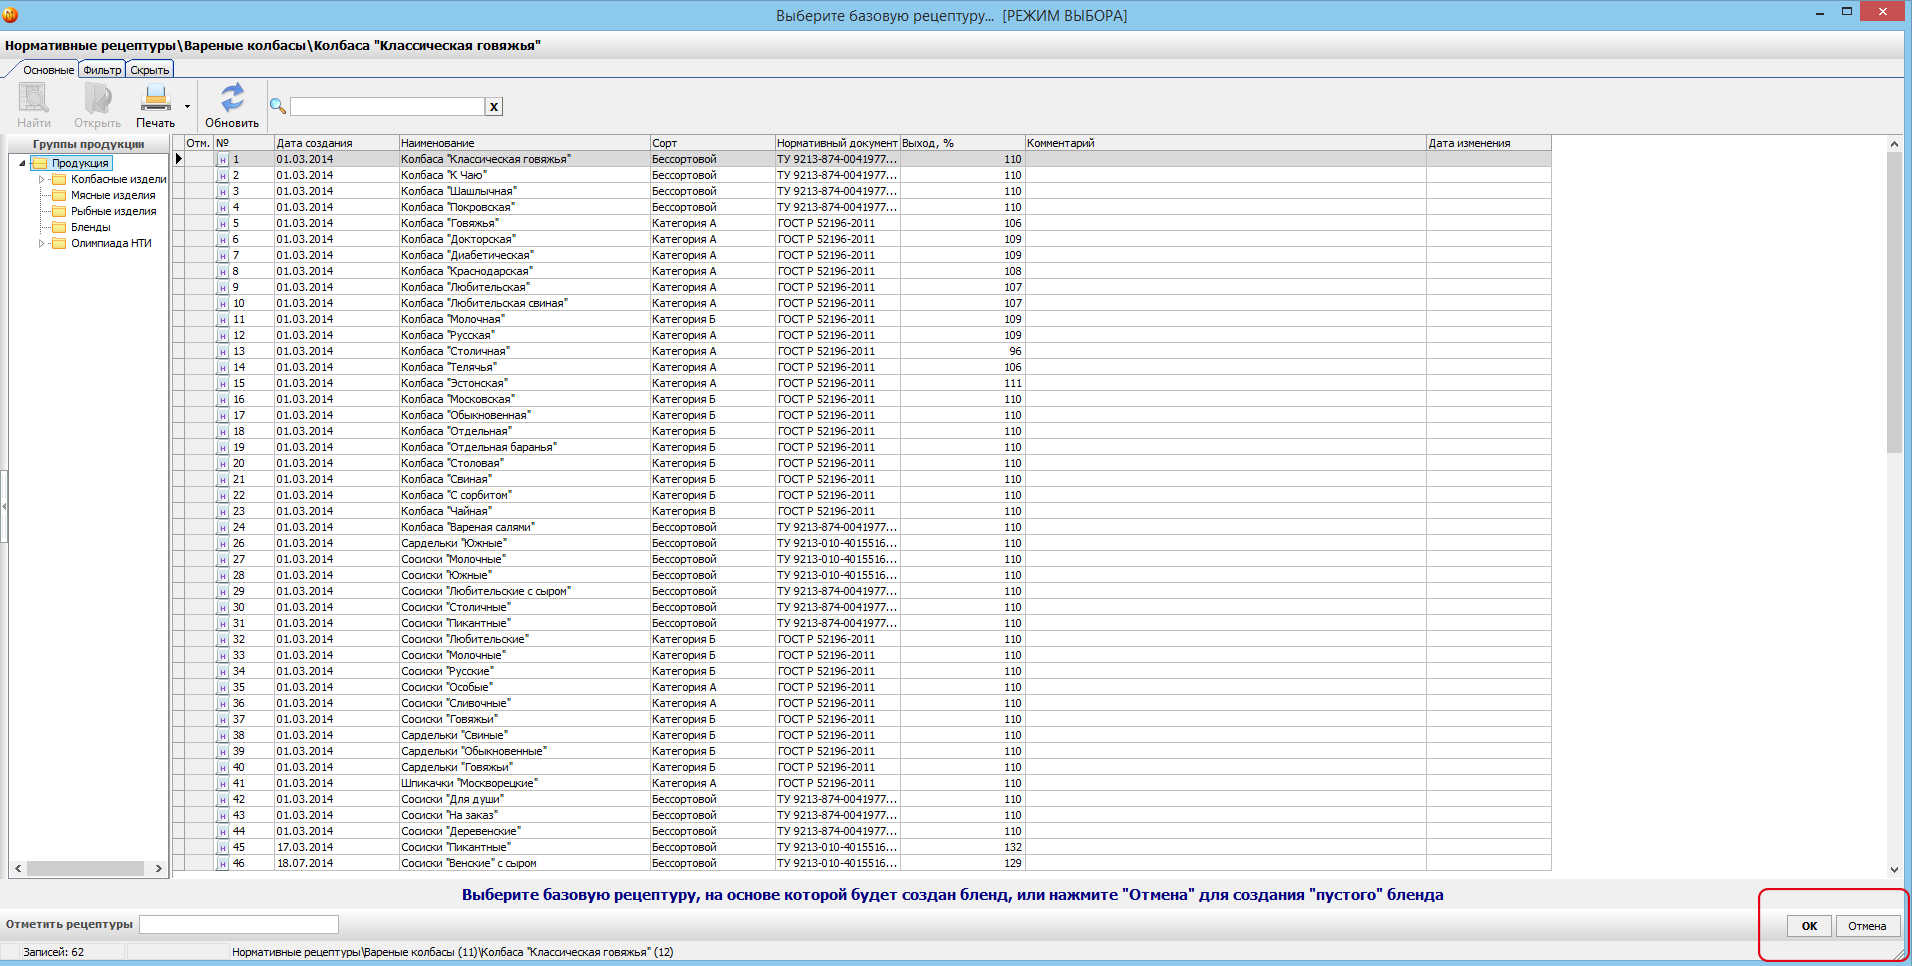Expand the Колбасные изделия tree node

coord(41,180)
